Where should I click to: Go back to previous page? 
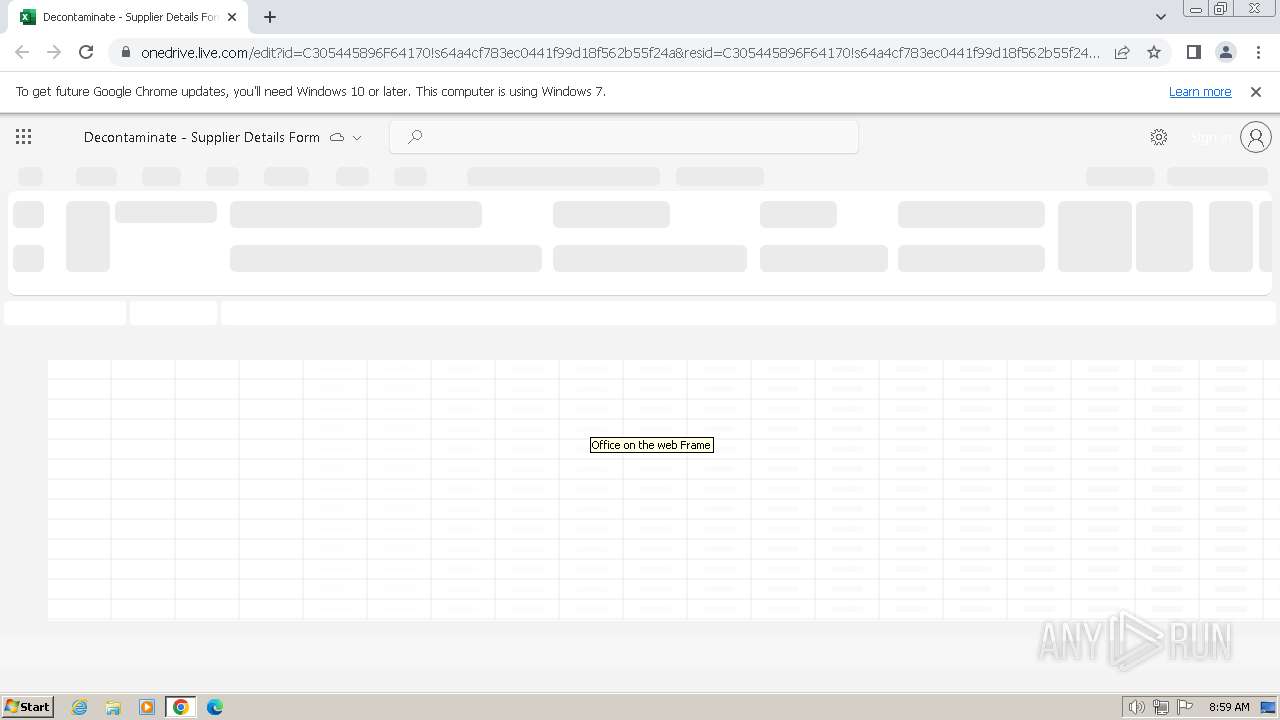22,52
